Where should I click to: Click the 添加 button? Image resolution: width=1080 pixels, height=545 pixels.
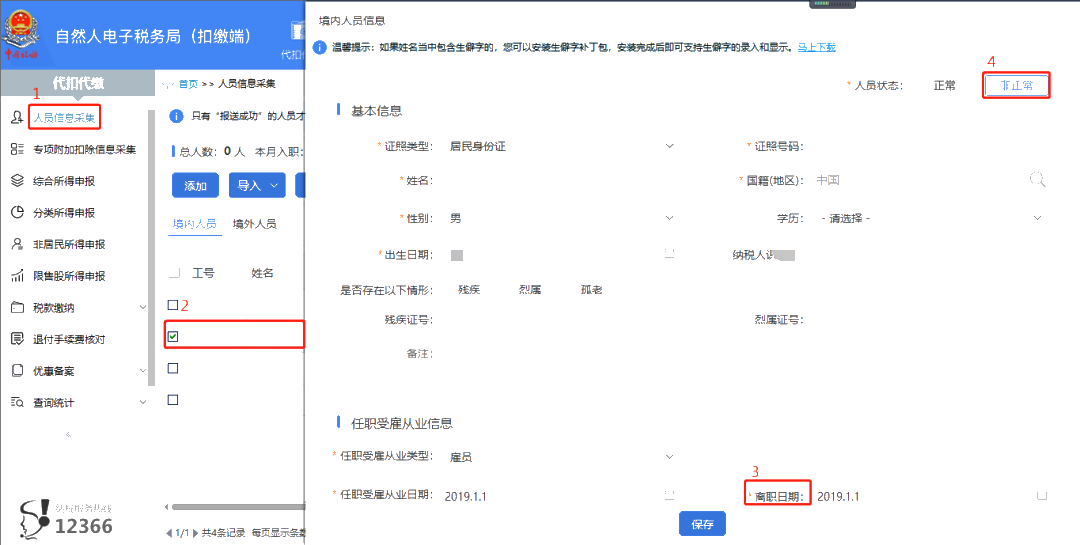click(x=195, y=186)
